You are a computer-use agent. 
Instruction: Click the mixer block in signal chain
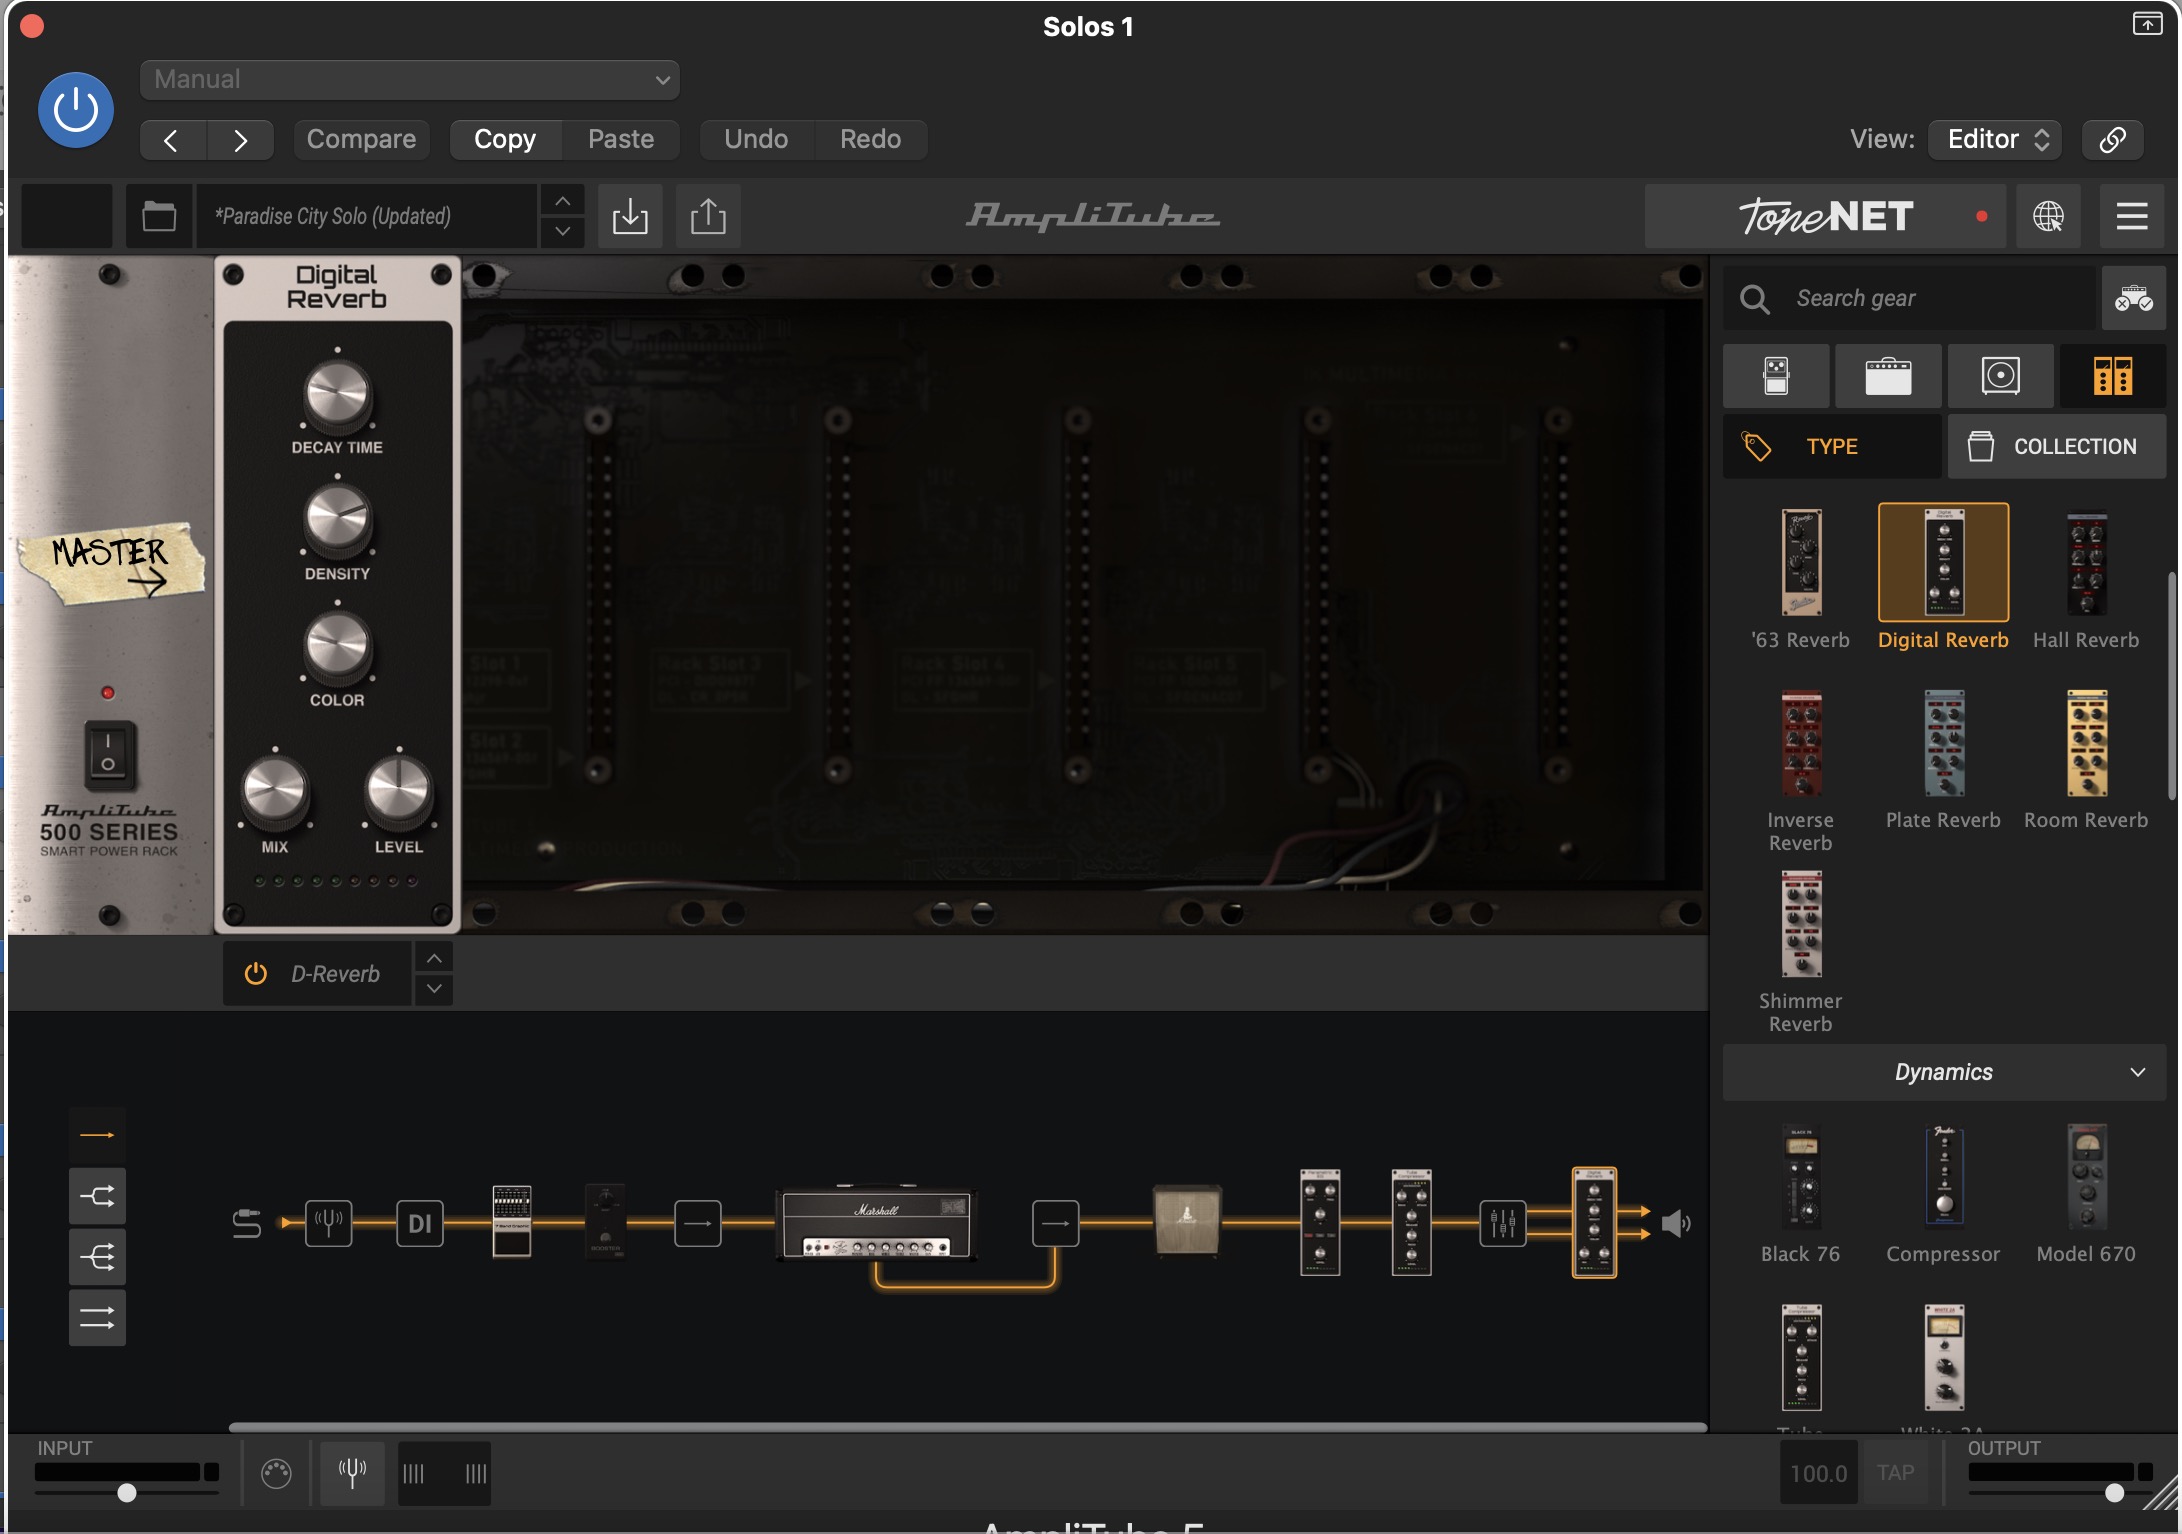point(1503,1223)
